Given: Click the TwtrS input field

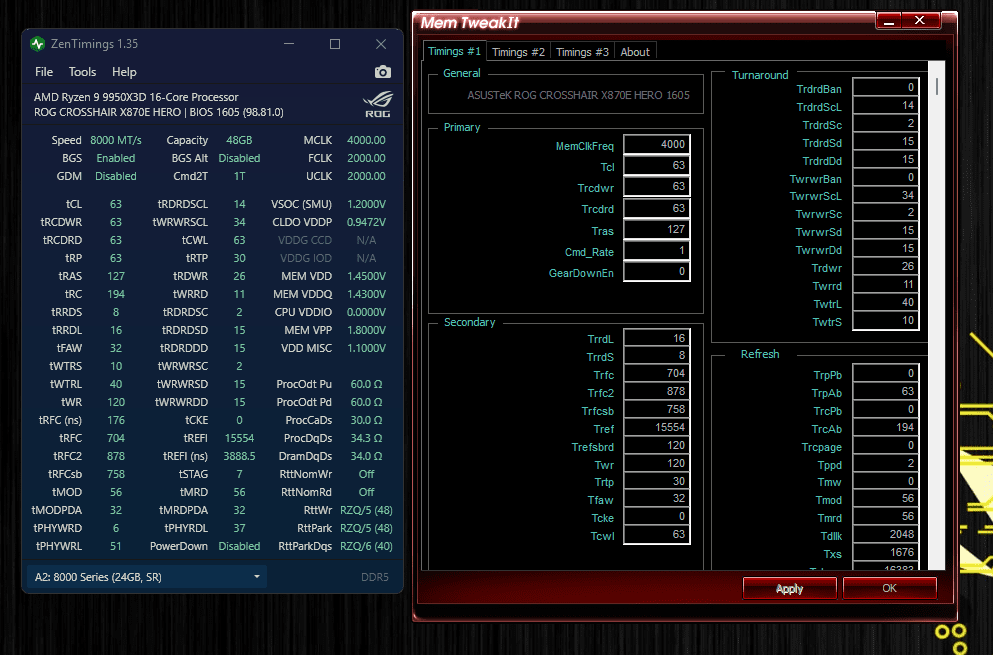Looking at the screenshot, I should click(x=885, y=321).
